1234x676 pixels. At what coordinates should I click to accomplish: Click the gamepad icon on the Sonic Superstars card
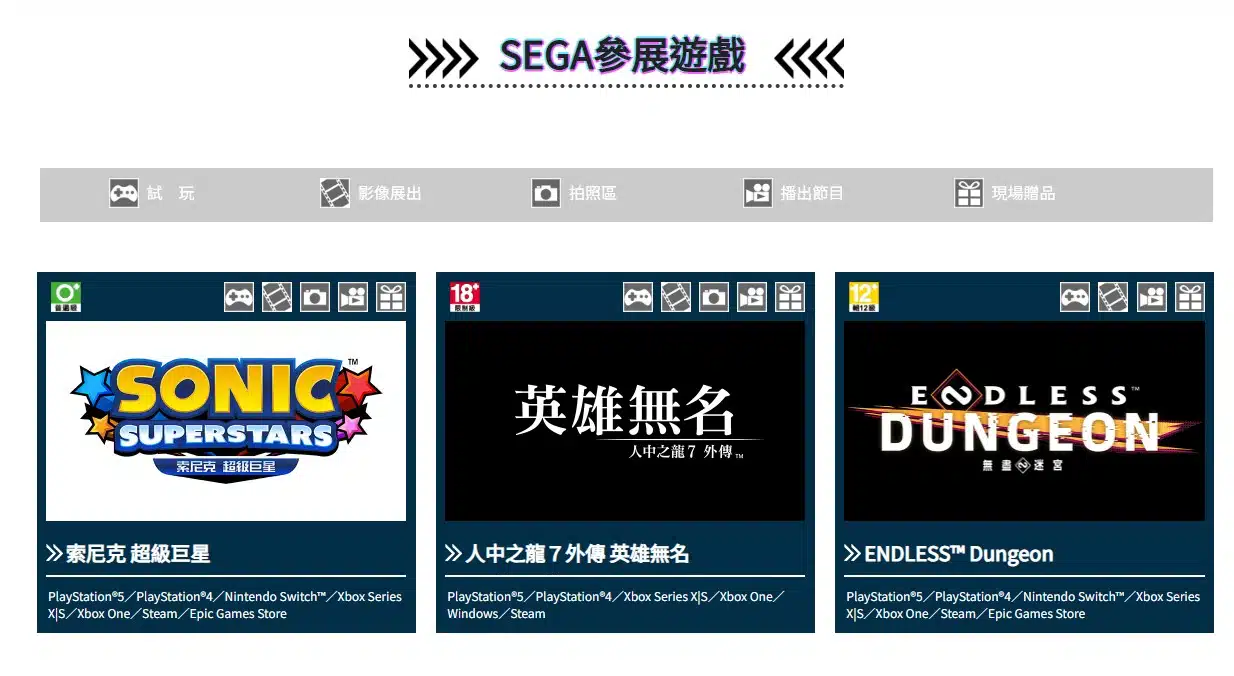click(x=239, y=297)
